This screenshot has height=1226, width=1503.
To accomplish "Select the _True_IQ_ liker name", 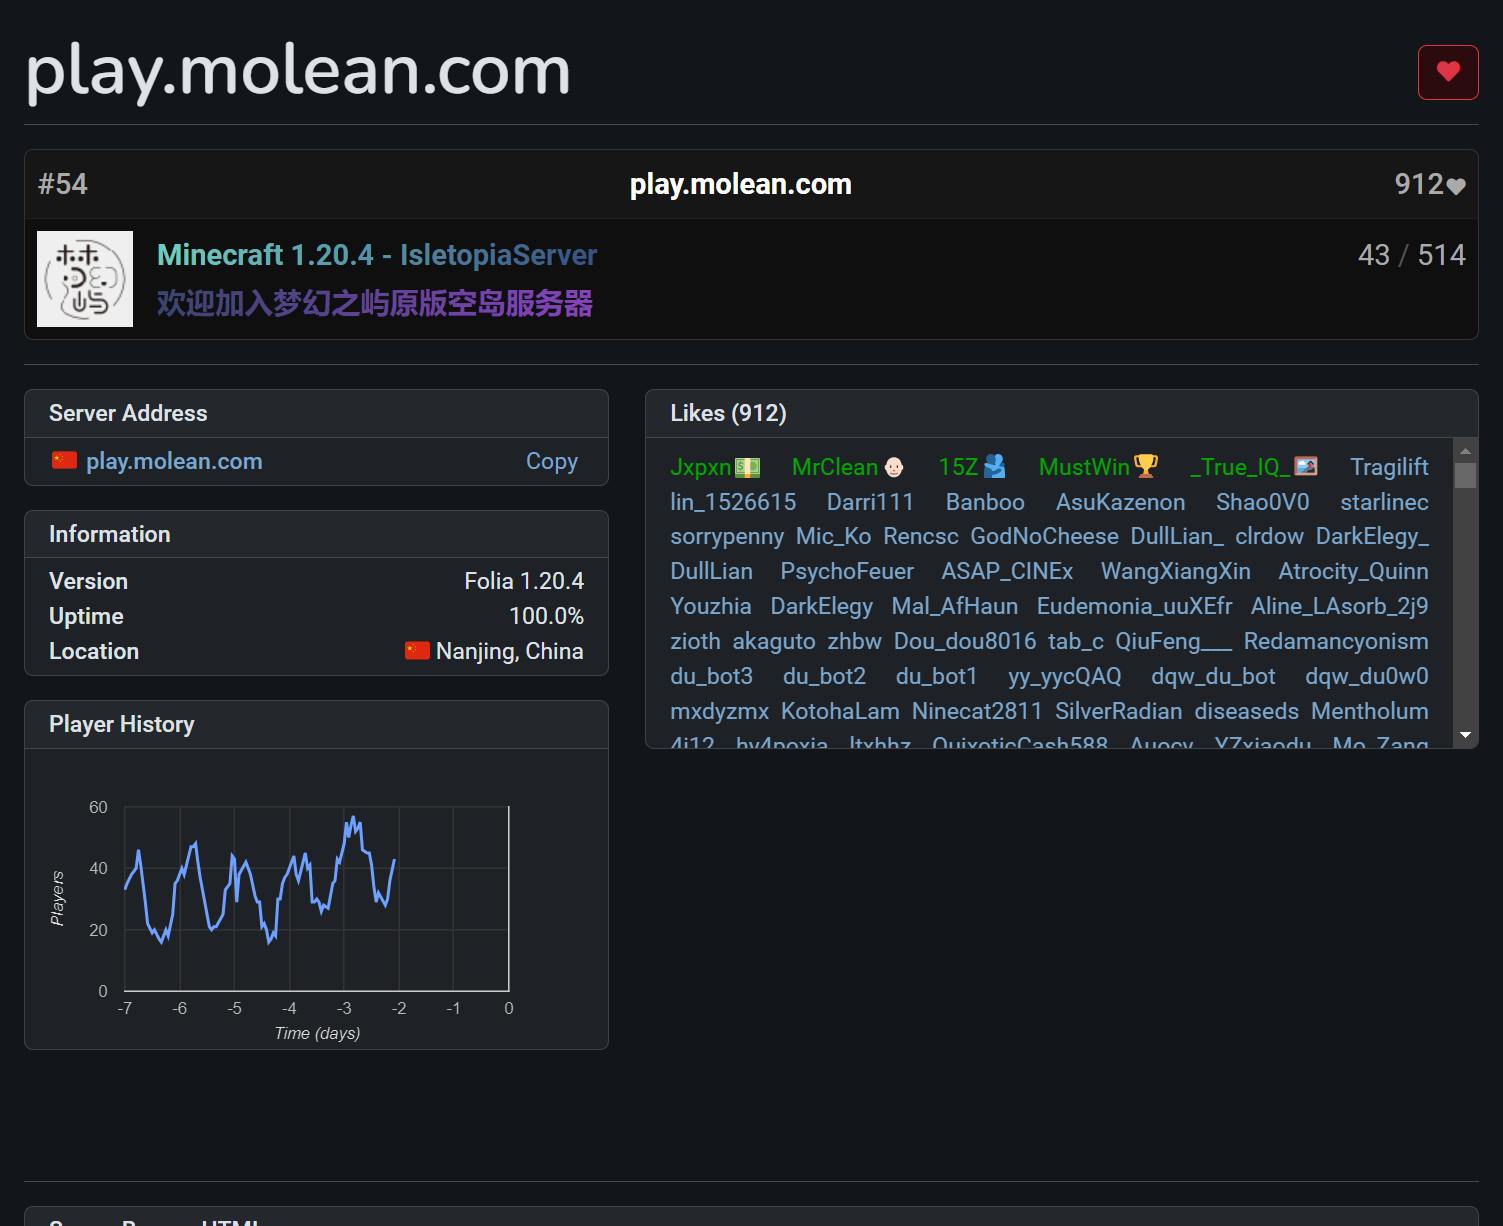I will click(1240, 467).
